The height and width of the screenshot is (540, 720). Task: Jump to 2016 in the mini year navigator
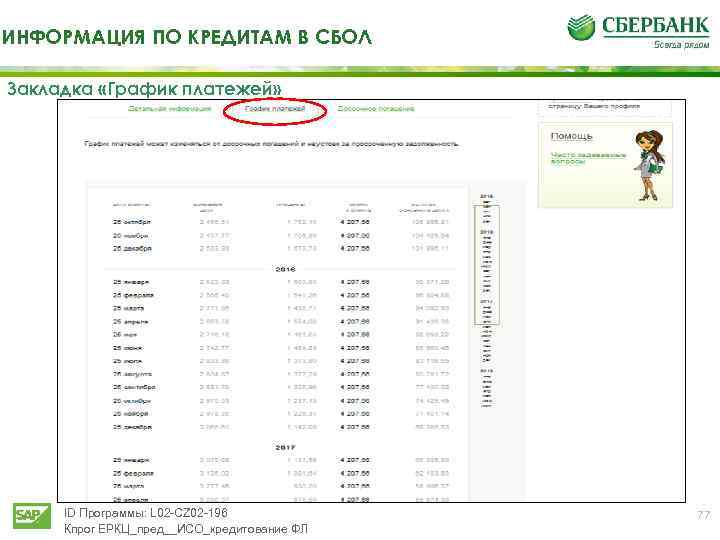point(486,232)
